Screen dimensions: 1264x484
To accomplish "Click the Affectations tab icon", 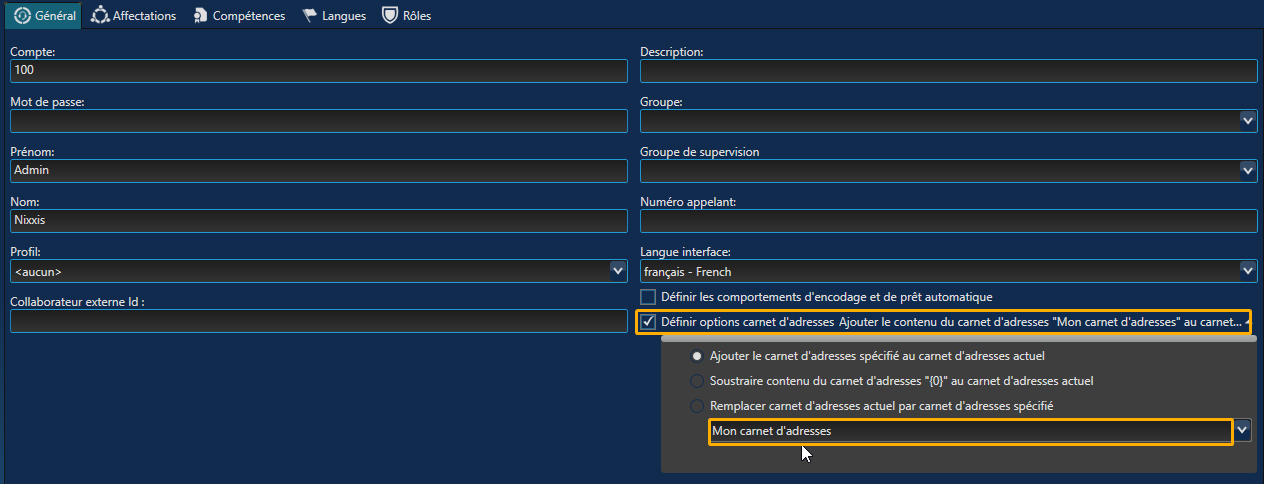I will [99, 16].
